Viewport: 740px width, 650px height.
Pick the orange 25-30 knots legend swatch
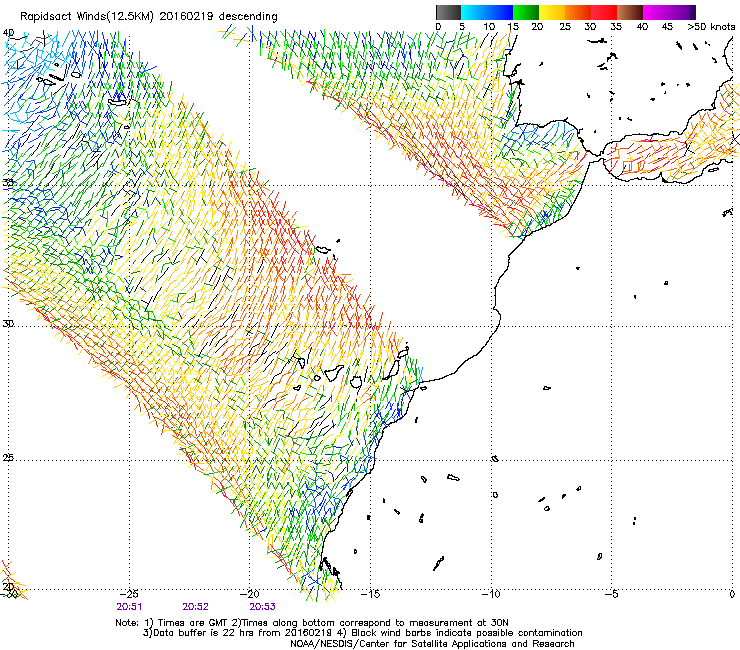[578, 12]
